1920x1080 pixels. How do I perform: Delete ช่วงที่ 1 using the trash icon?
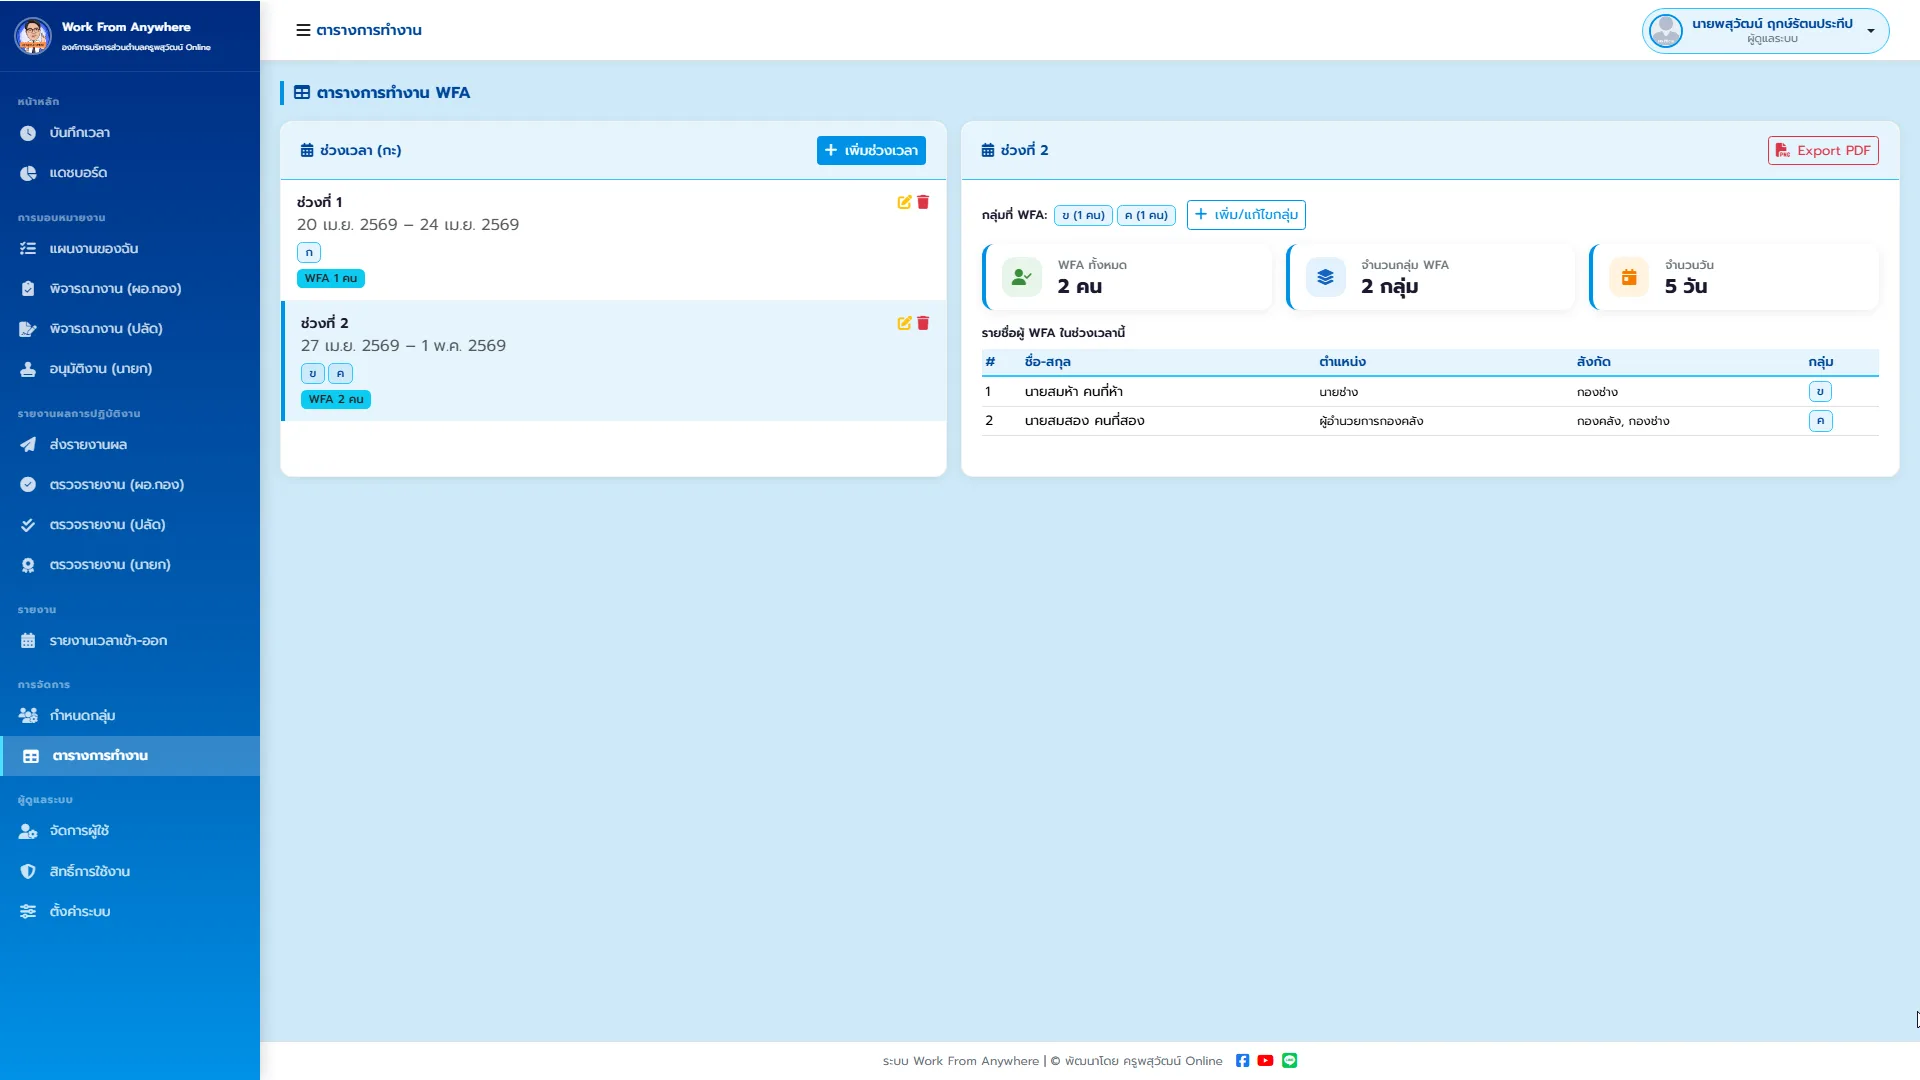(923, 202)
